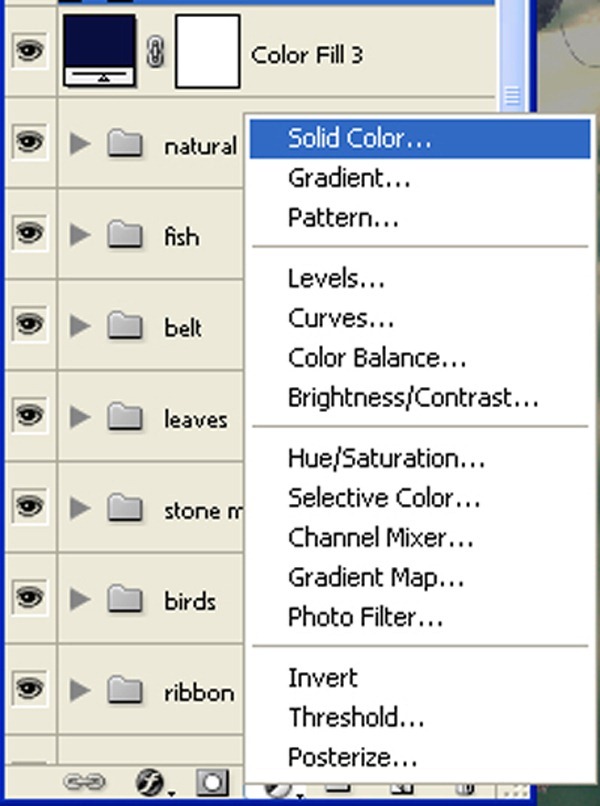Click the birds group folder icon
This screenshot has width=600, height=806.
point(125,600)
